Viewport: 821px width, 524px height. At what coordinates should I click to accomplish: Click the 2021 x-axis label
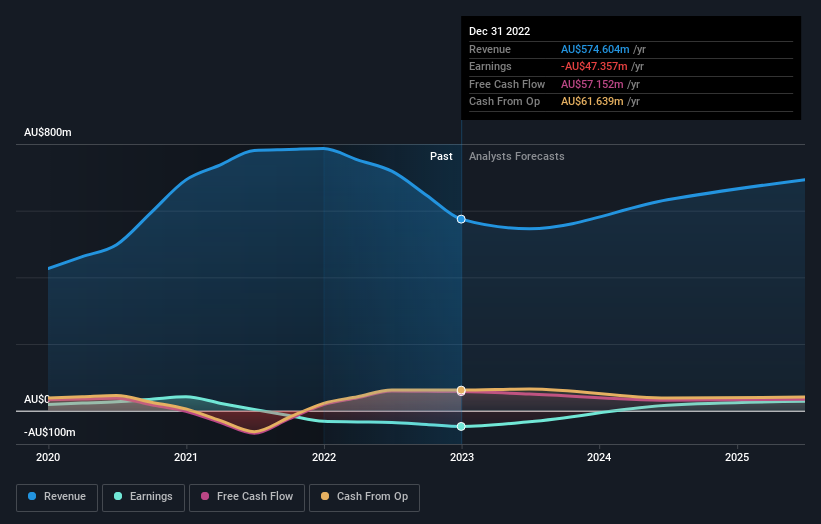(x=186, y=458)
